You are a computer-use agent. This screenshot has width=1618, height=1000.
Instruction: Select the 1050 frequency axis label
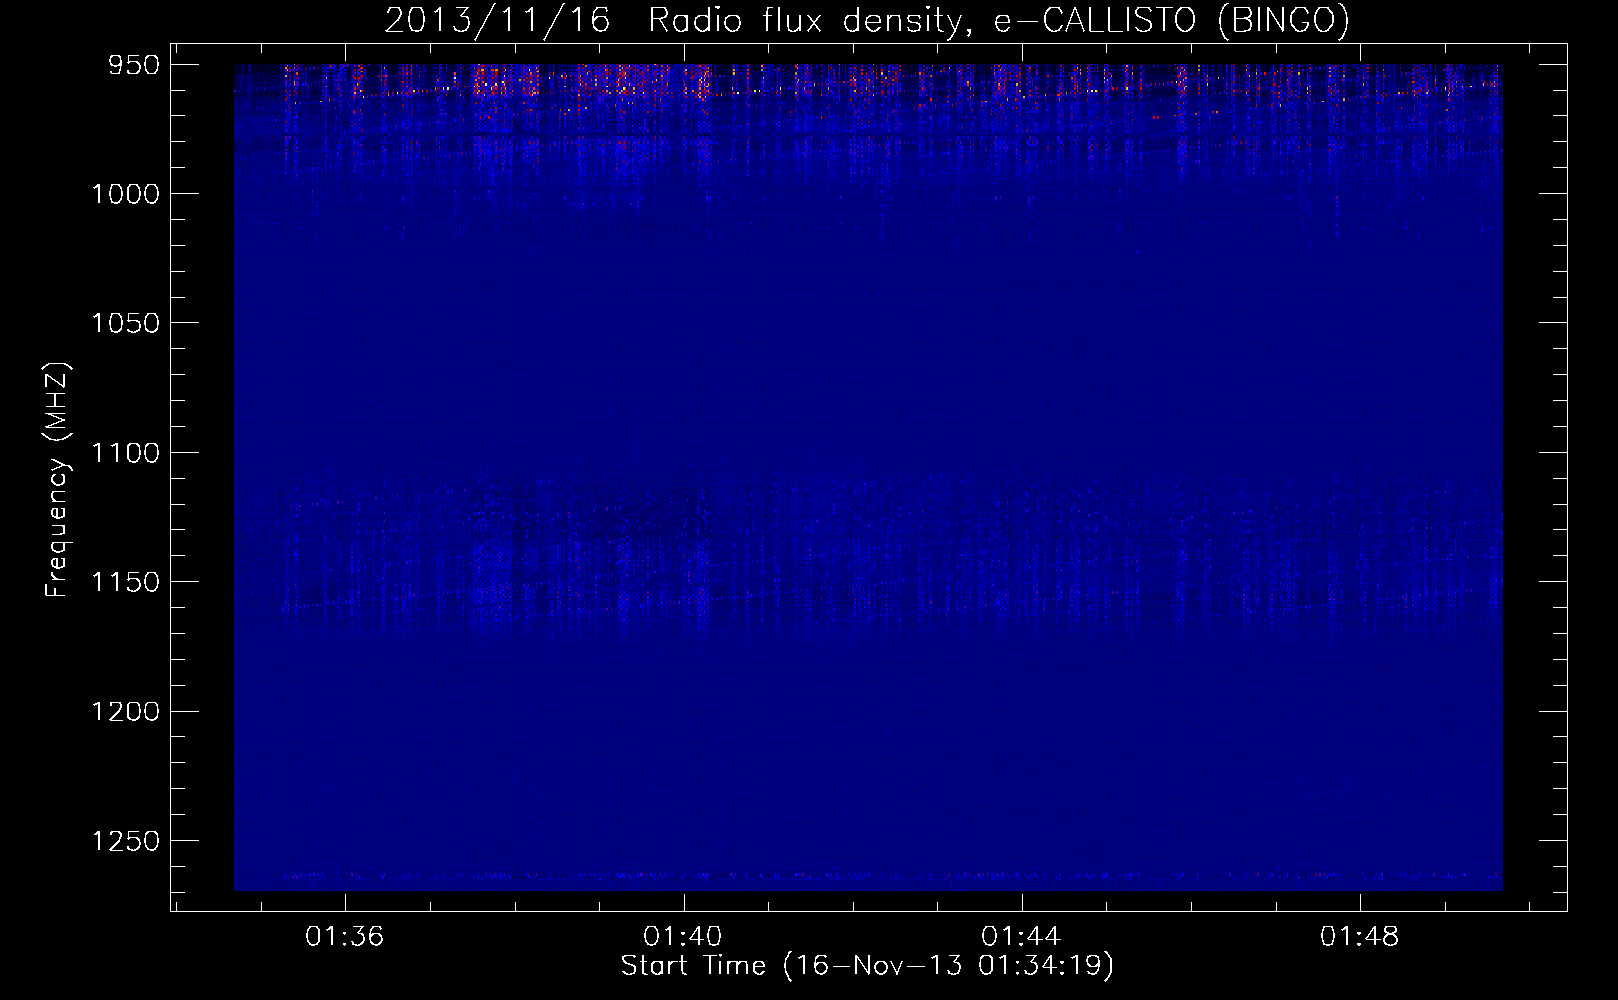[x=125, y=323]
